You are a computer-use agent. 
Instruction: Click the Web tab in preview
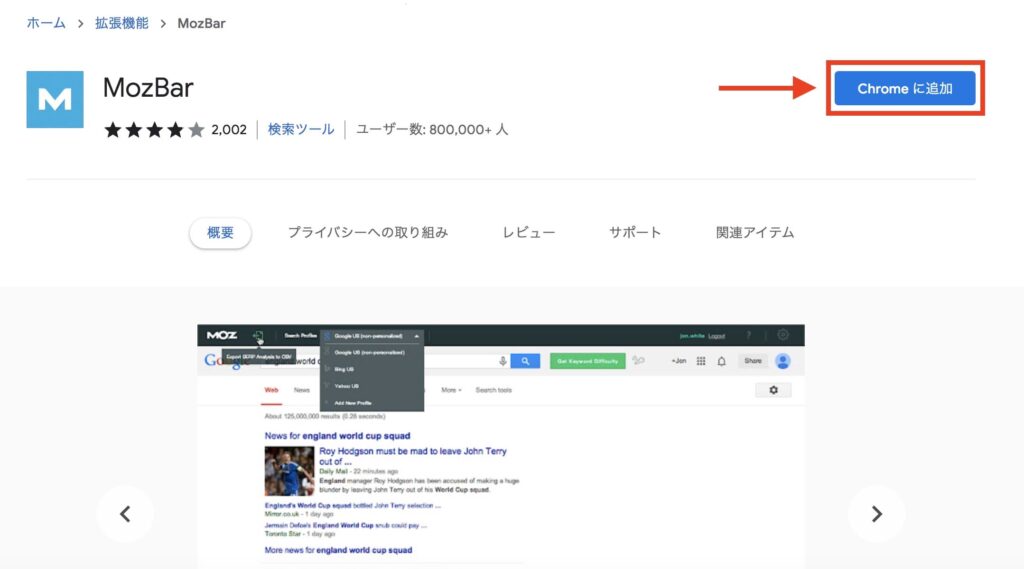point(271,390)
